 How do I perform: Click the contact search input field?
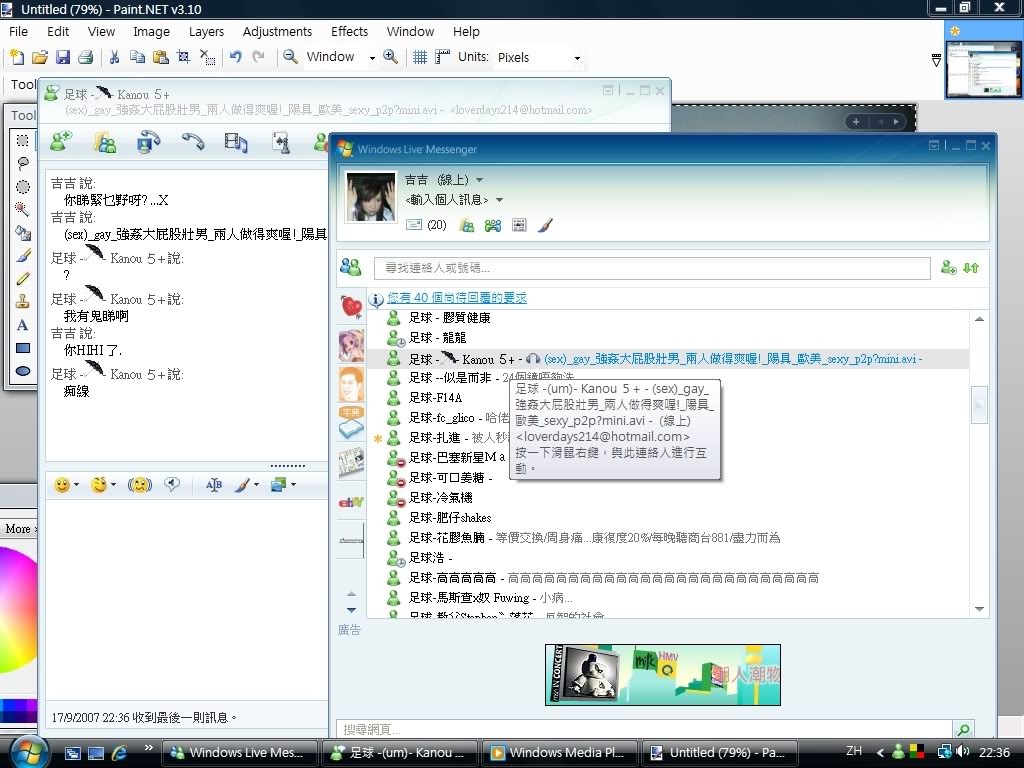[x=652, y=268]
